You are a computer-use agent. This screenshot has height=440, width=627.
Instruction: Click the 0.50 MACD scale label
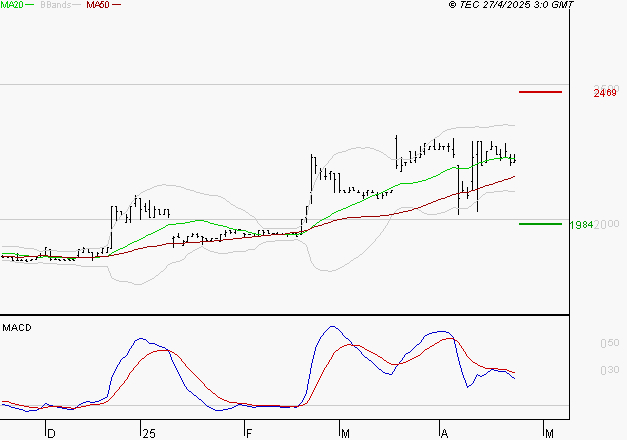point(608,343)
